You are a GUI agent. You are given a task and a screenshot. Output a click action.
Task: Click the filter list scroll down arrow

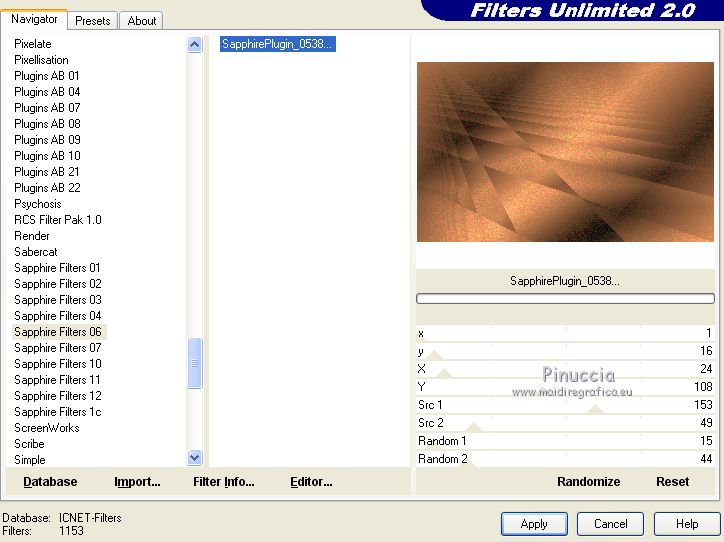(x=194, y=458)
